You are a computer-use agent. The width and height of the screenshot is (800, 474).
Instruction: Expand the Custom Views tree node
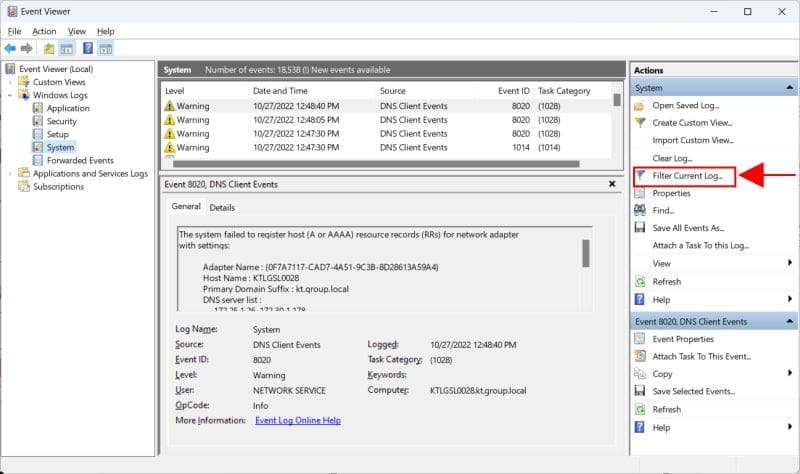click(11, 82)
